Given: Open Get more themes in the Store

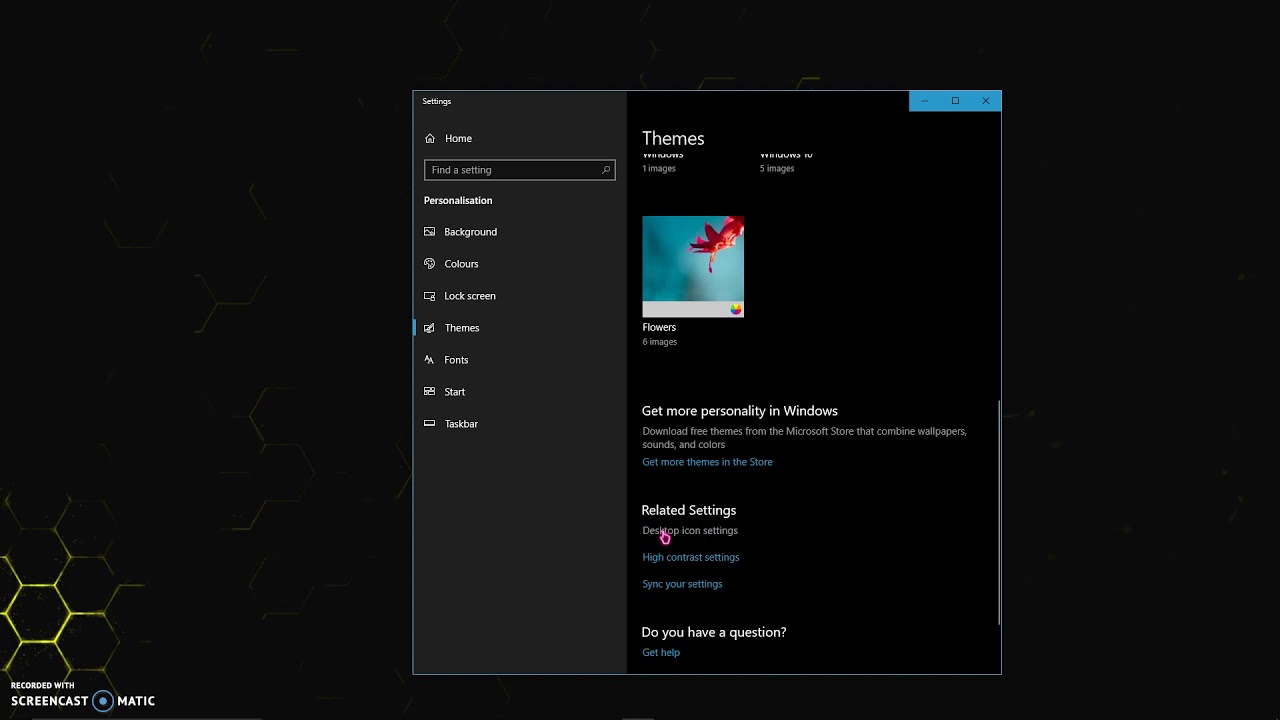Looking at the screenshot, I should (x=707, y=461).
